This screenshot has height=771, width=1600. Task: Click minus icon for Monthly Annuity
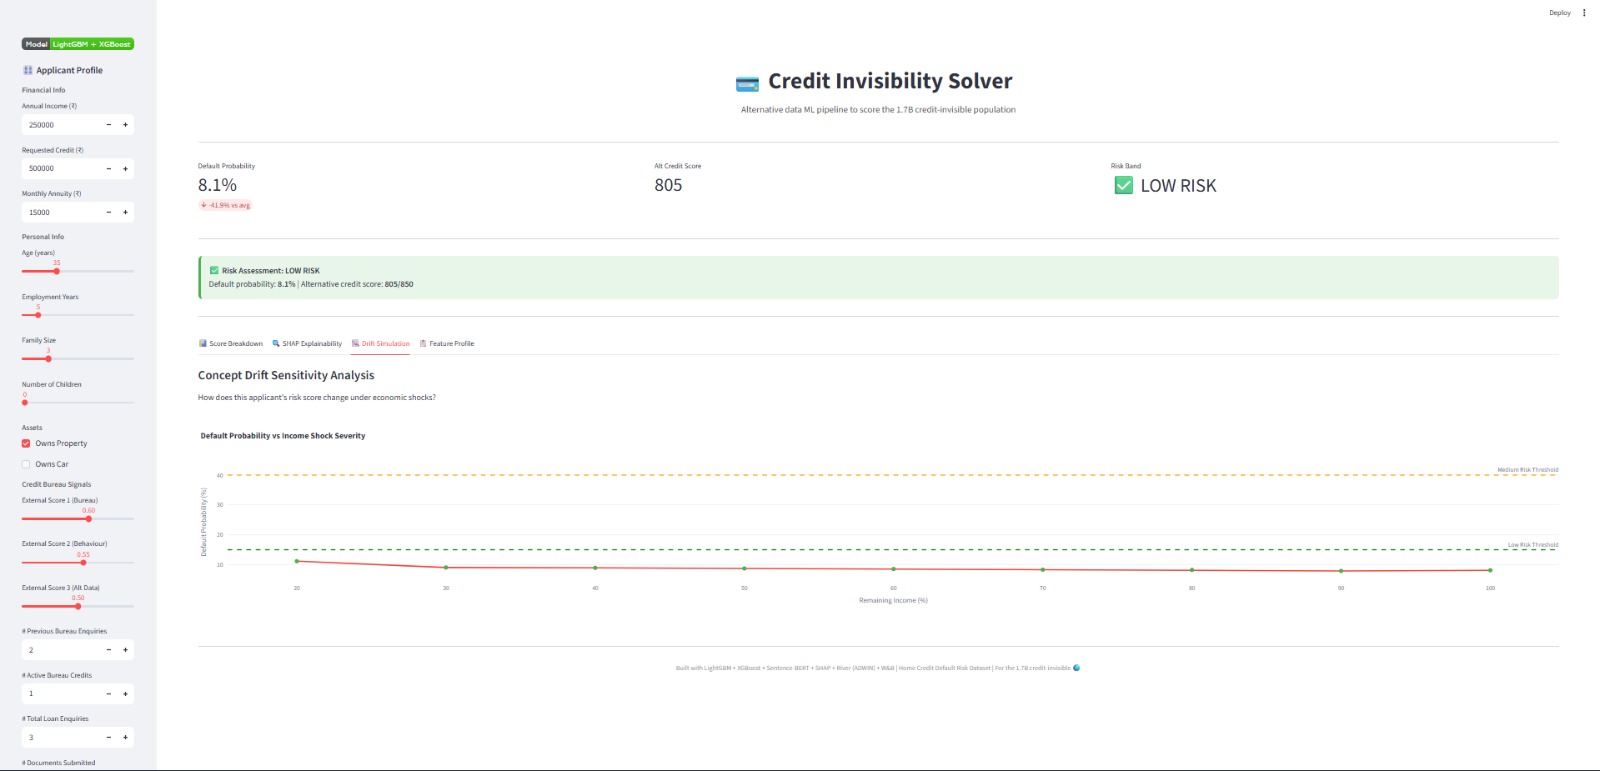(x=109, y=212)
